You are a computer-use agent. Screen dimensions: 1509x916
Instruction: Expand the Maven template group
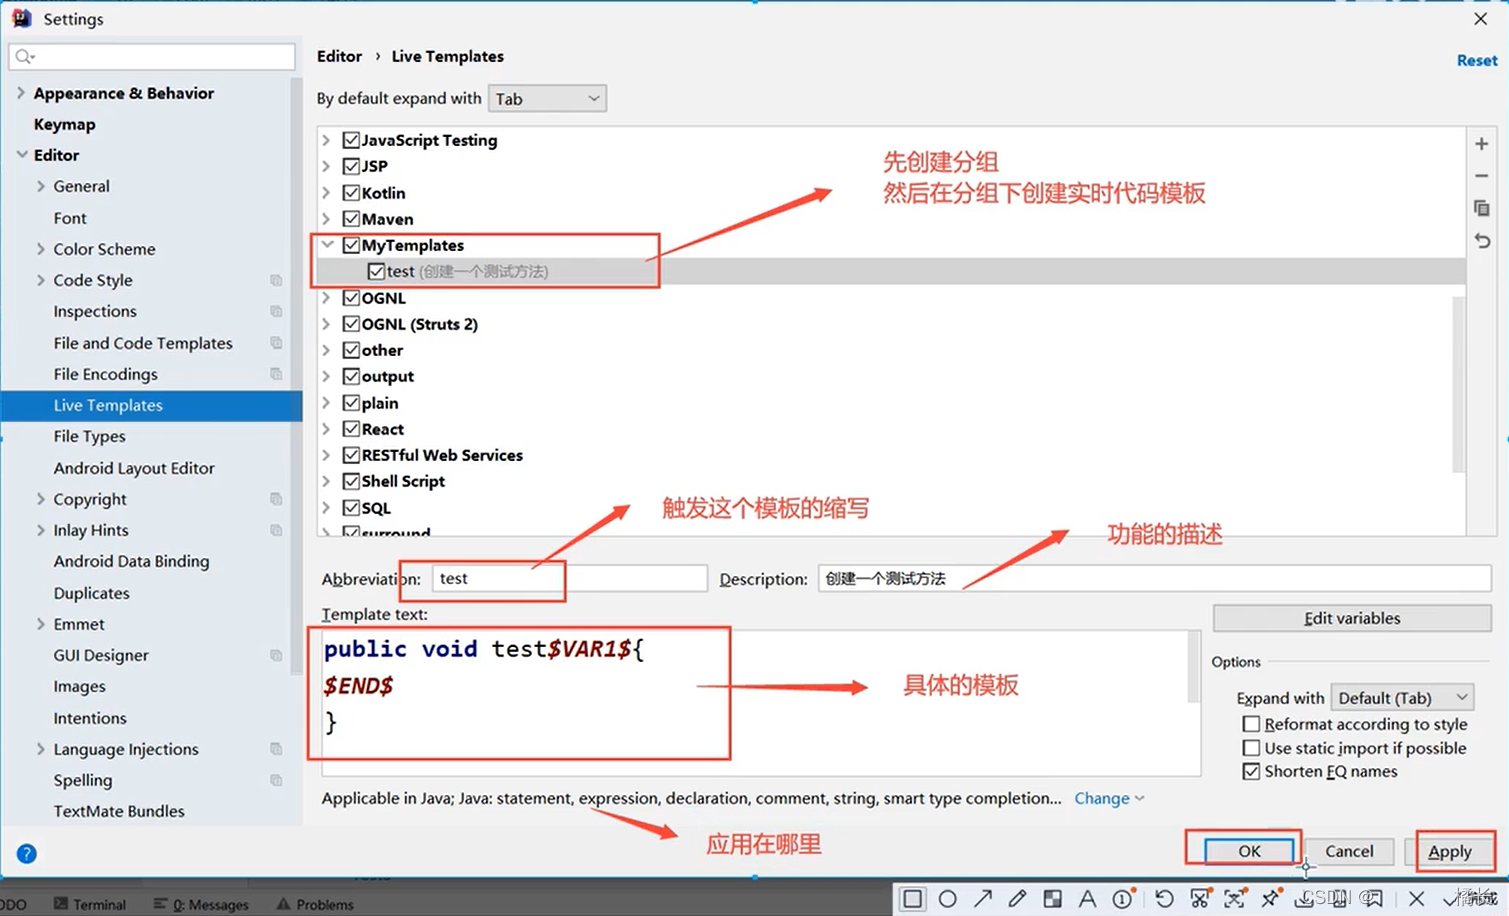[327, 219]
